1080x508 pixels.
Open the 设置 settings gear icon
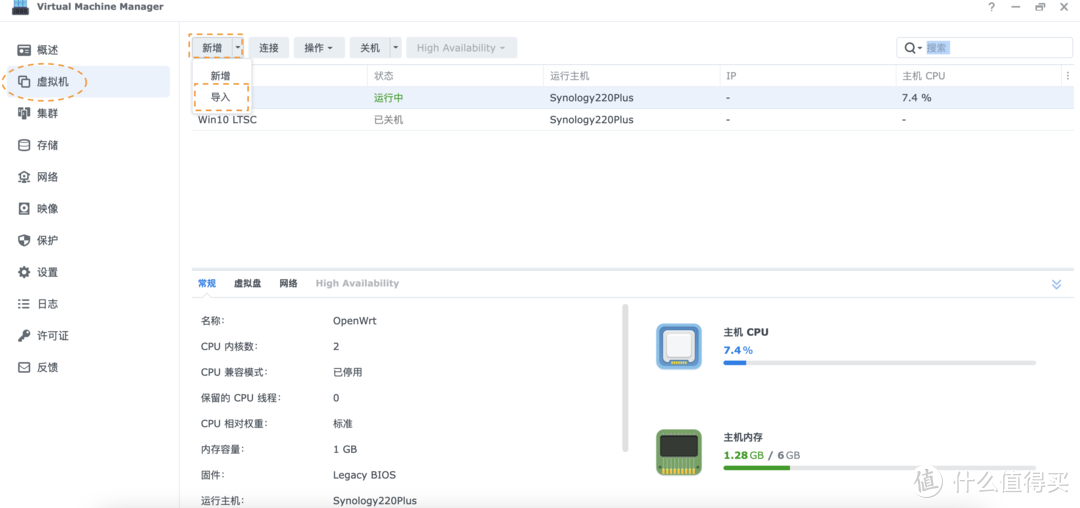[24, 272]
